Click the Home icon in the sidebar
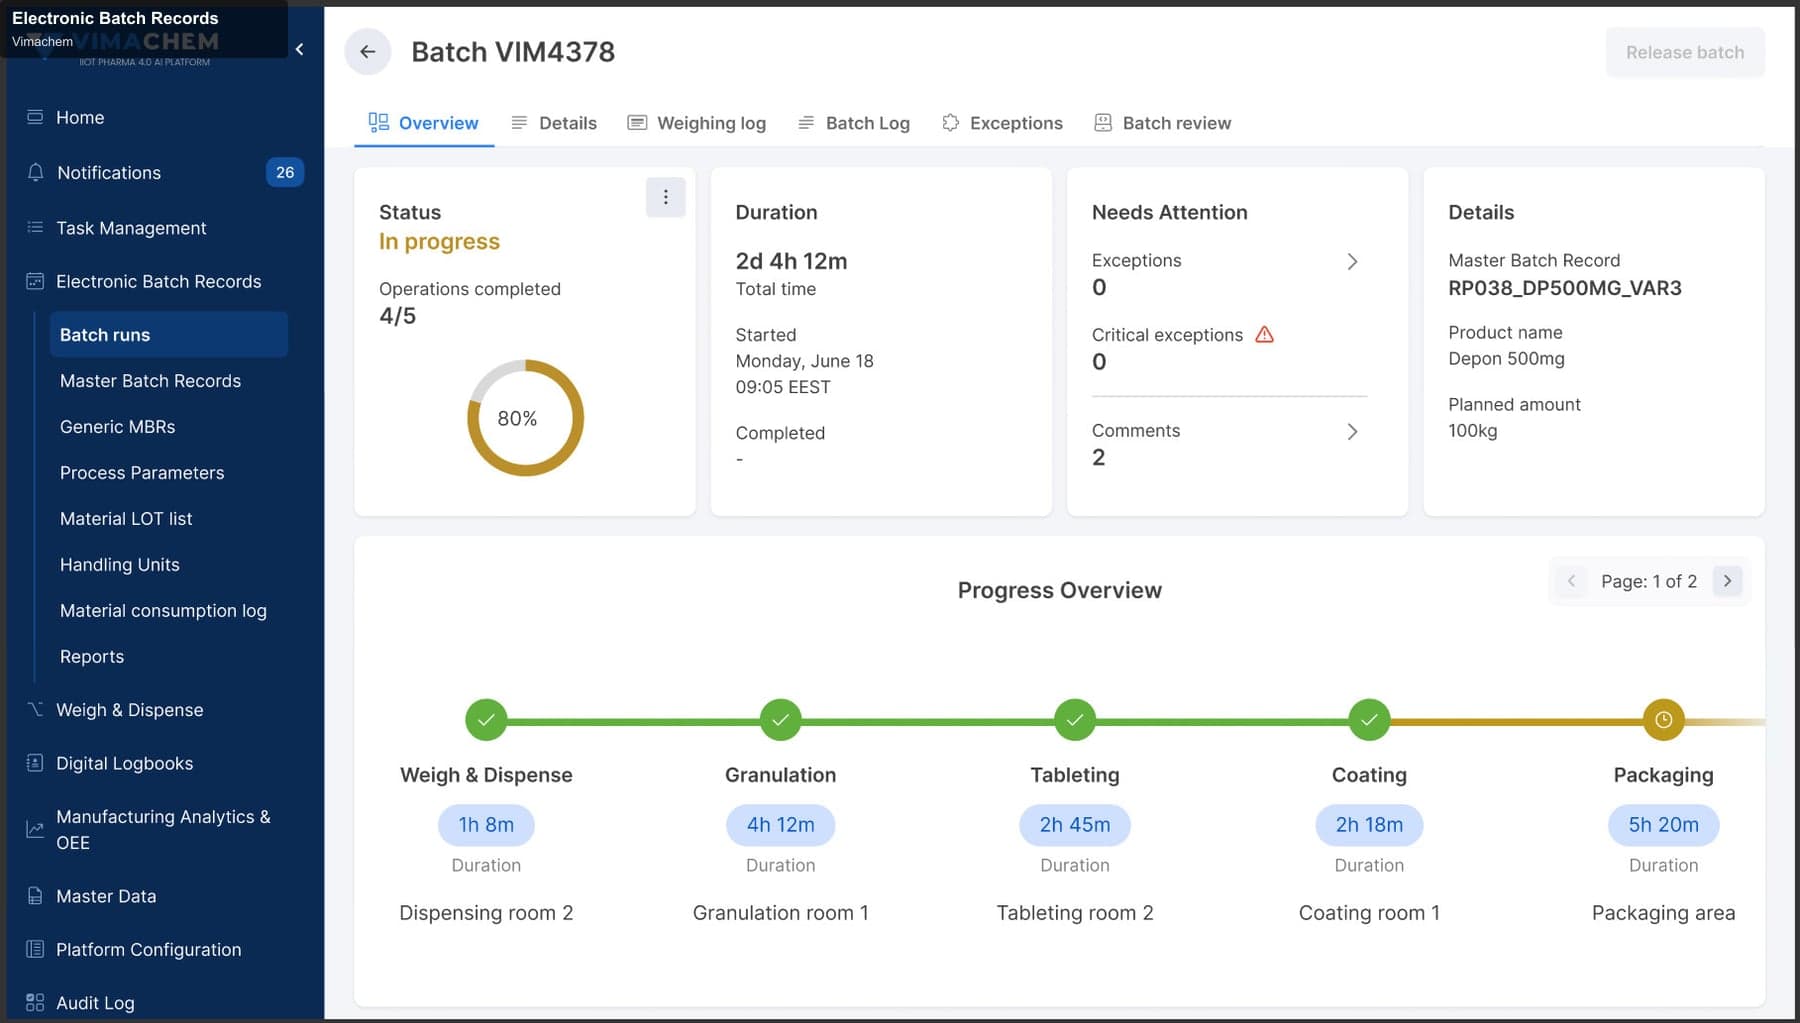Viewport: 1800px width, 1023px height. [35, 117]
